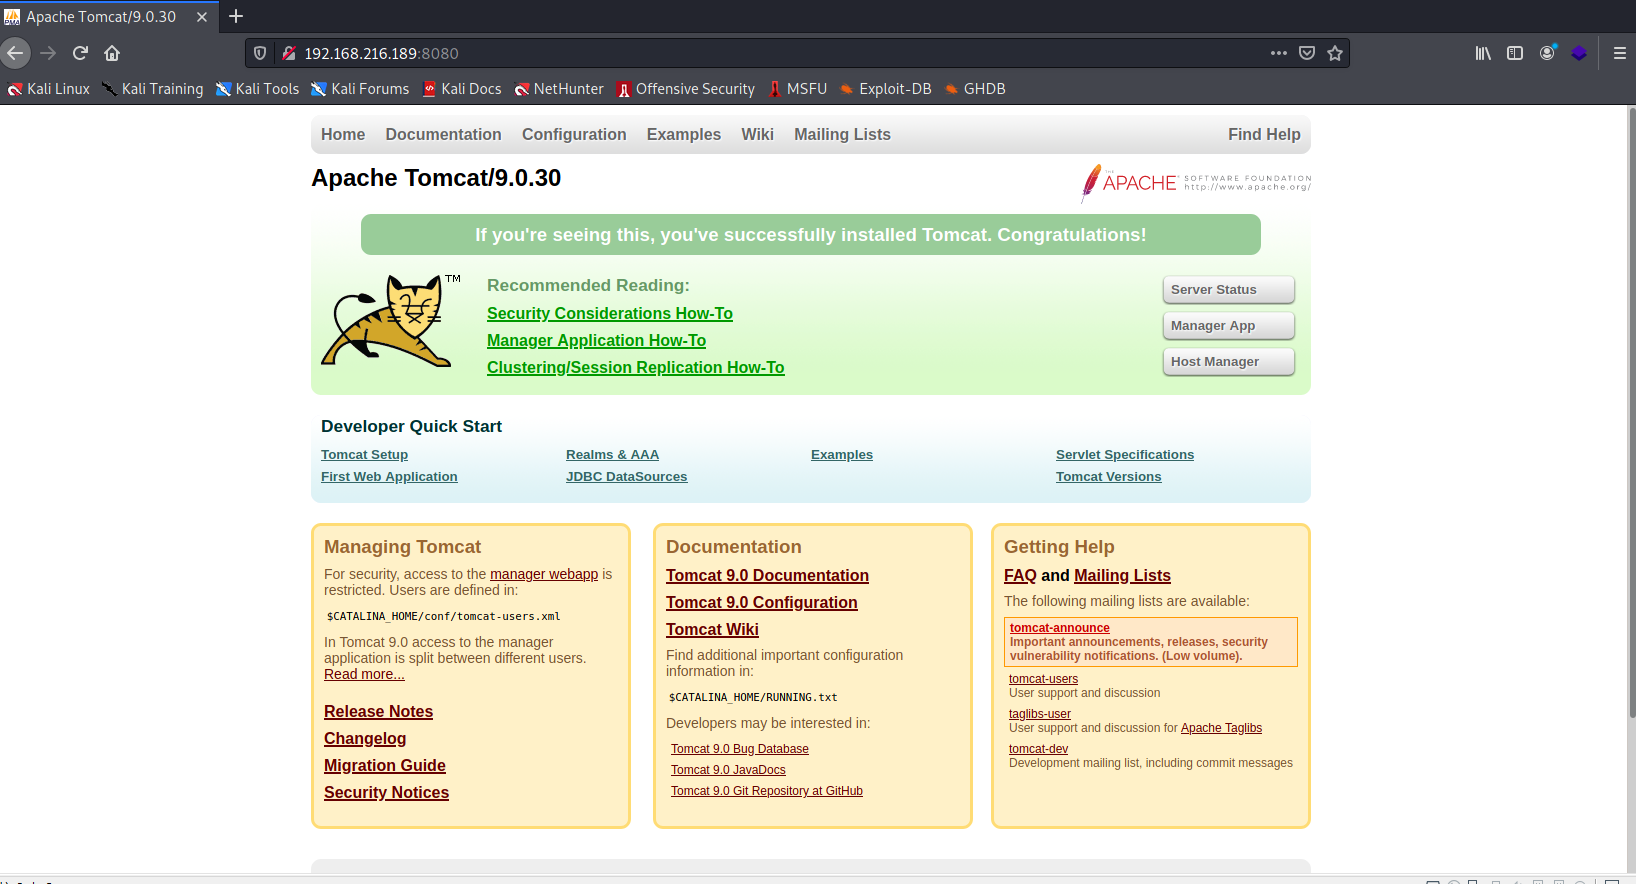Open Servlet Specifications link
The image size is (1636, 884).
(x=1125, y=455)
